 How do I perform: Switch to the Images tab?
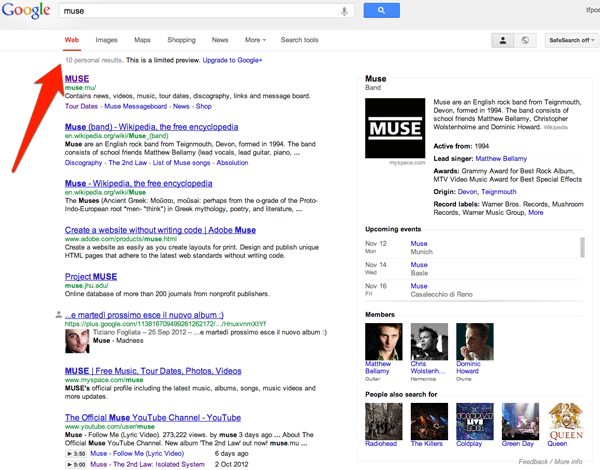click(106, 40)
